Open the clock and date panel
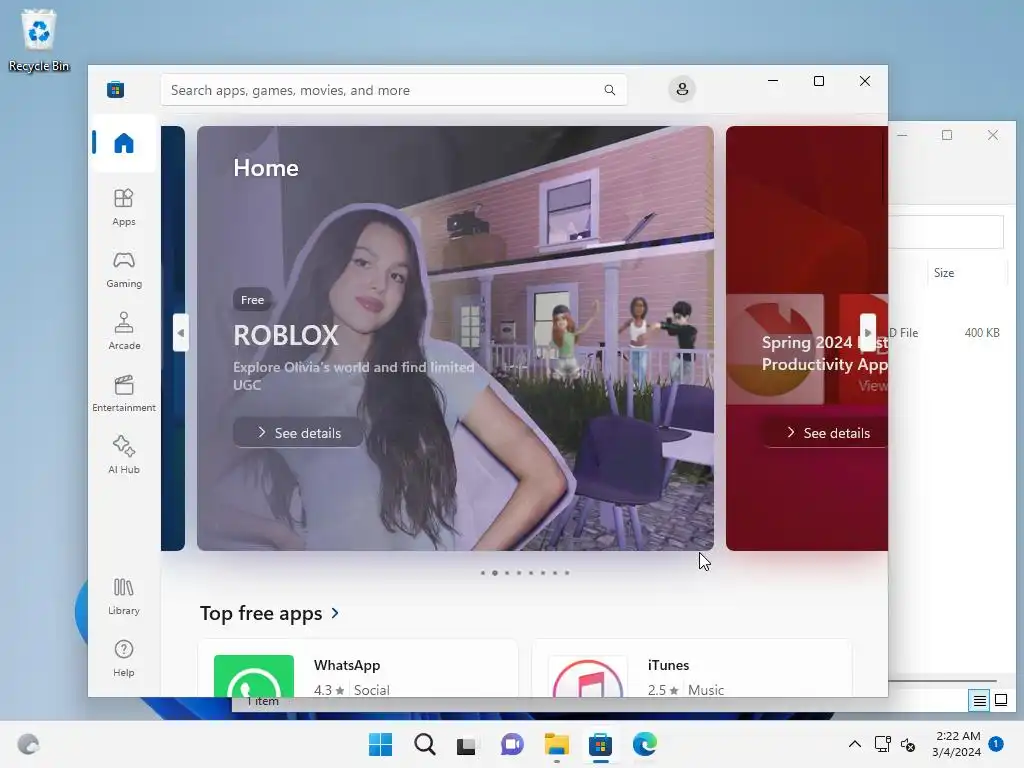Screen dimensions: 1024x768 [957, 744]
